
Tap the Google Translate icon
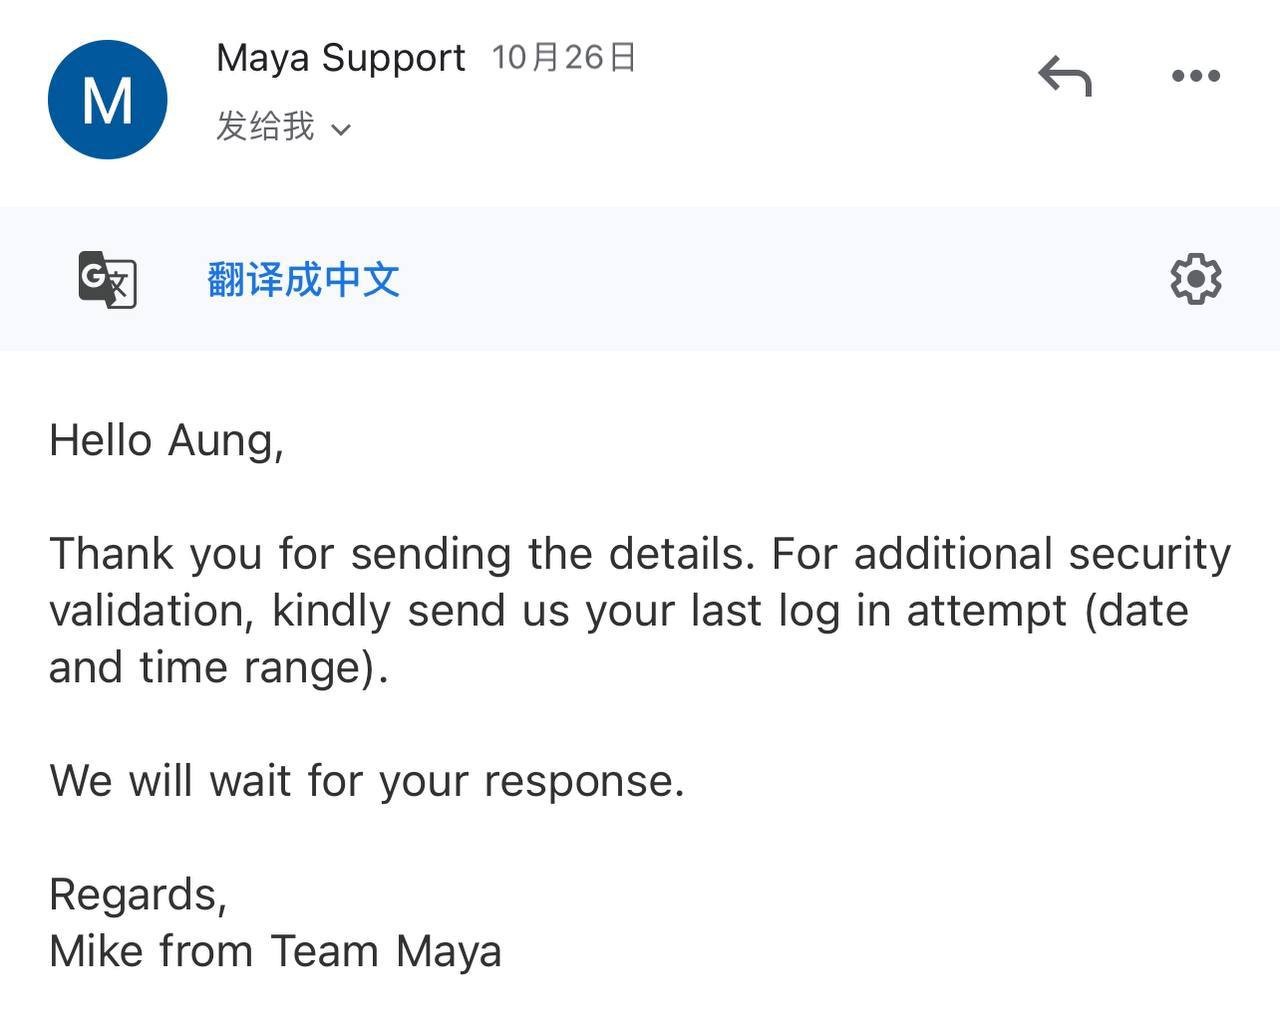tap(107, 279)
